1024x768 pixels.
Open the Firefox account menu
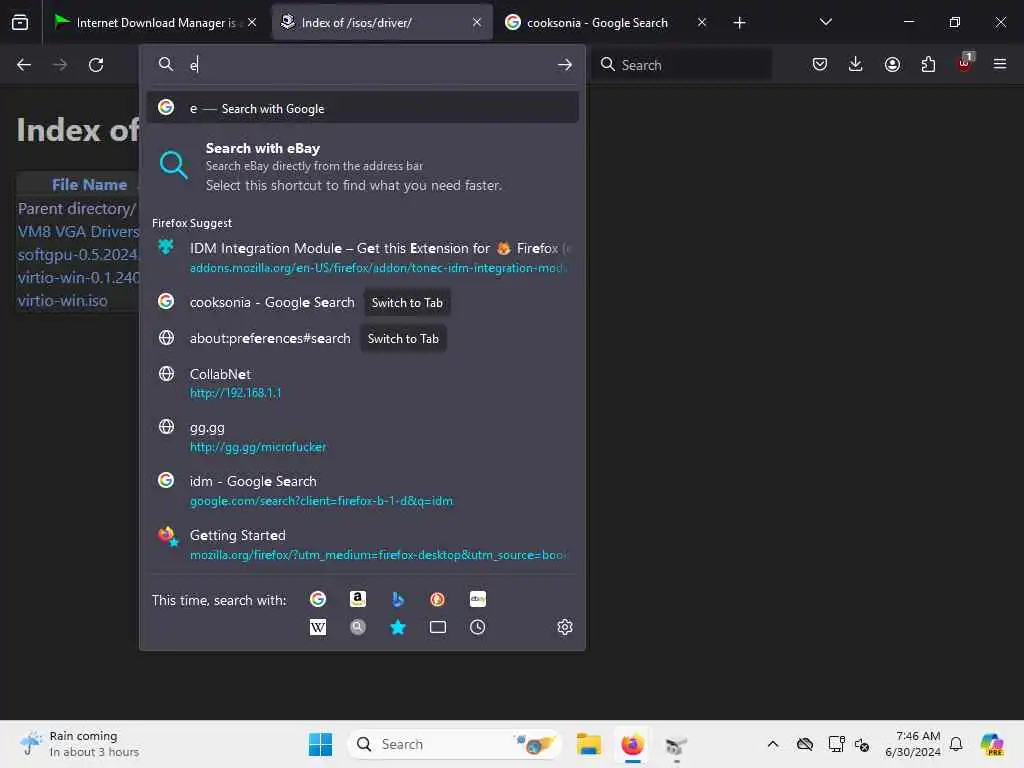892,64
